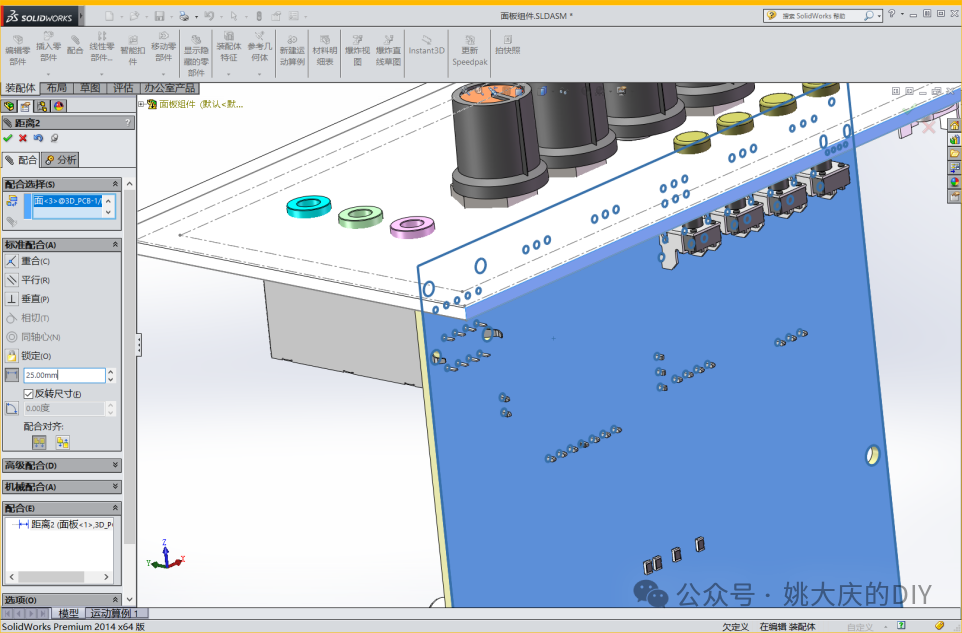Click the green checkmark to confirm mate
962x633 pixels.
click(x=8, y=138)
